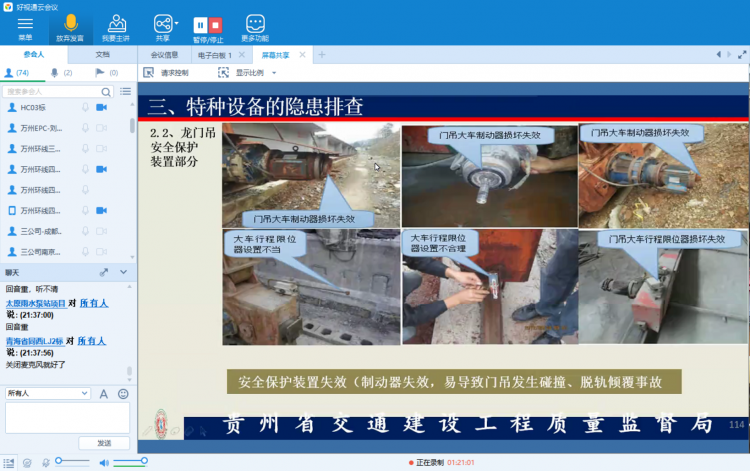Image resolution: width=750 pixels, height=471 pixels.
Task: Switch to the 文档 tab
Action: click(102, 55)
